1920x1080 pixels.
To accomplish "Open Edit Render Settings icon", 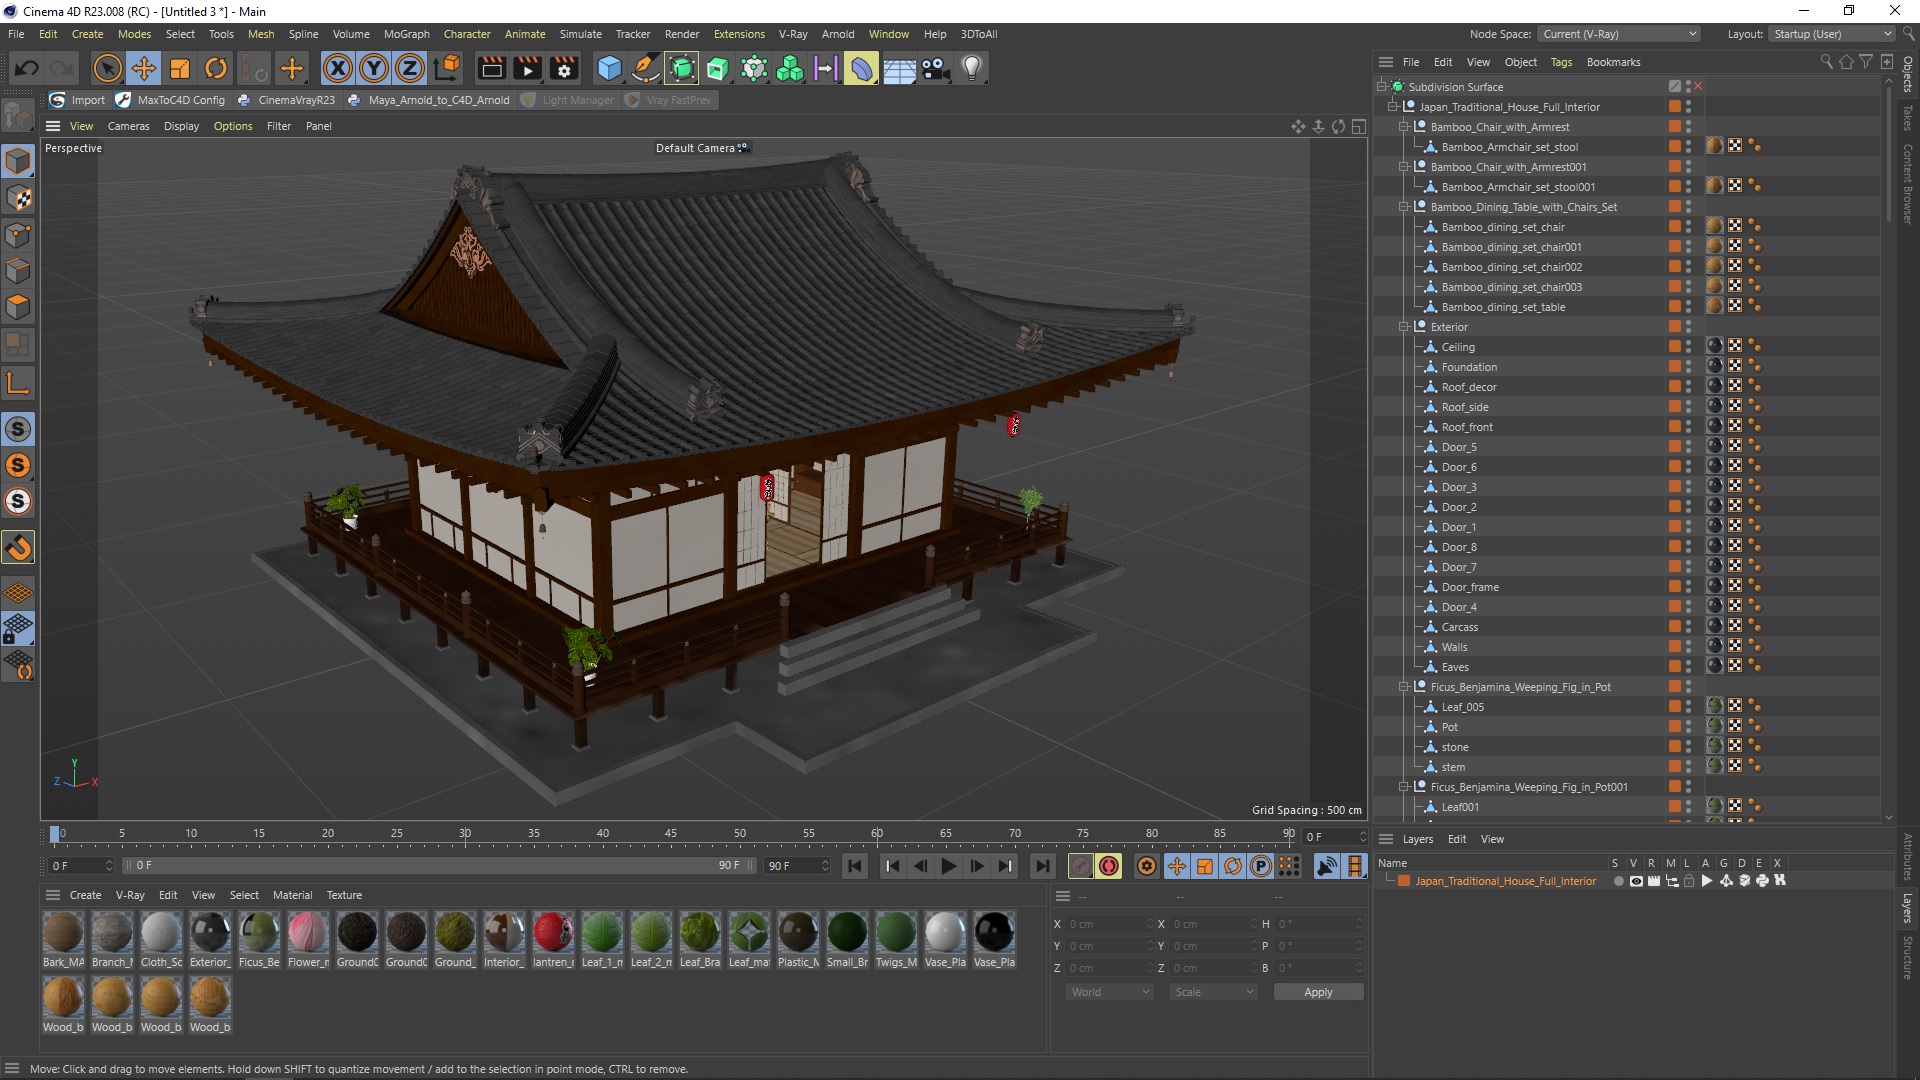I will point(564,68).
